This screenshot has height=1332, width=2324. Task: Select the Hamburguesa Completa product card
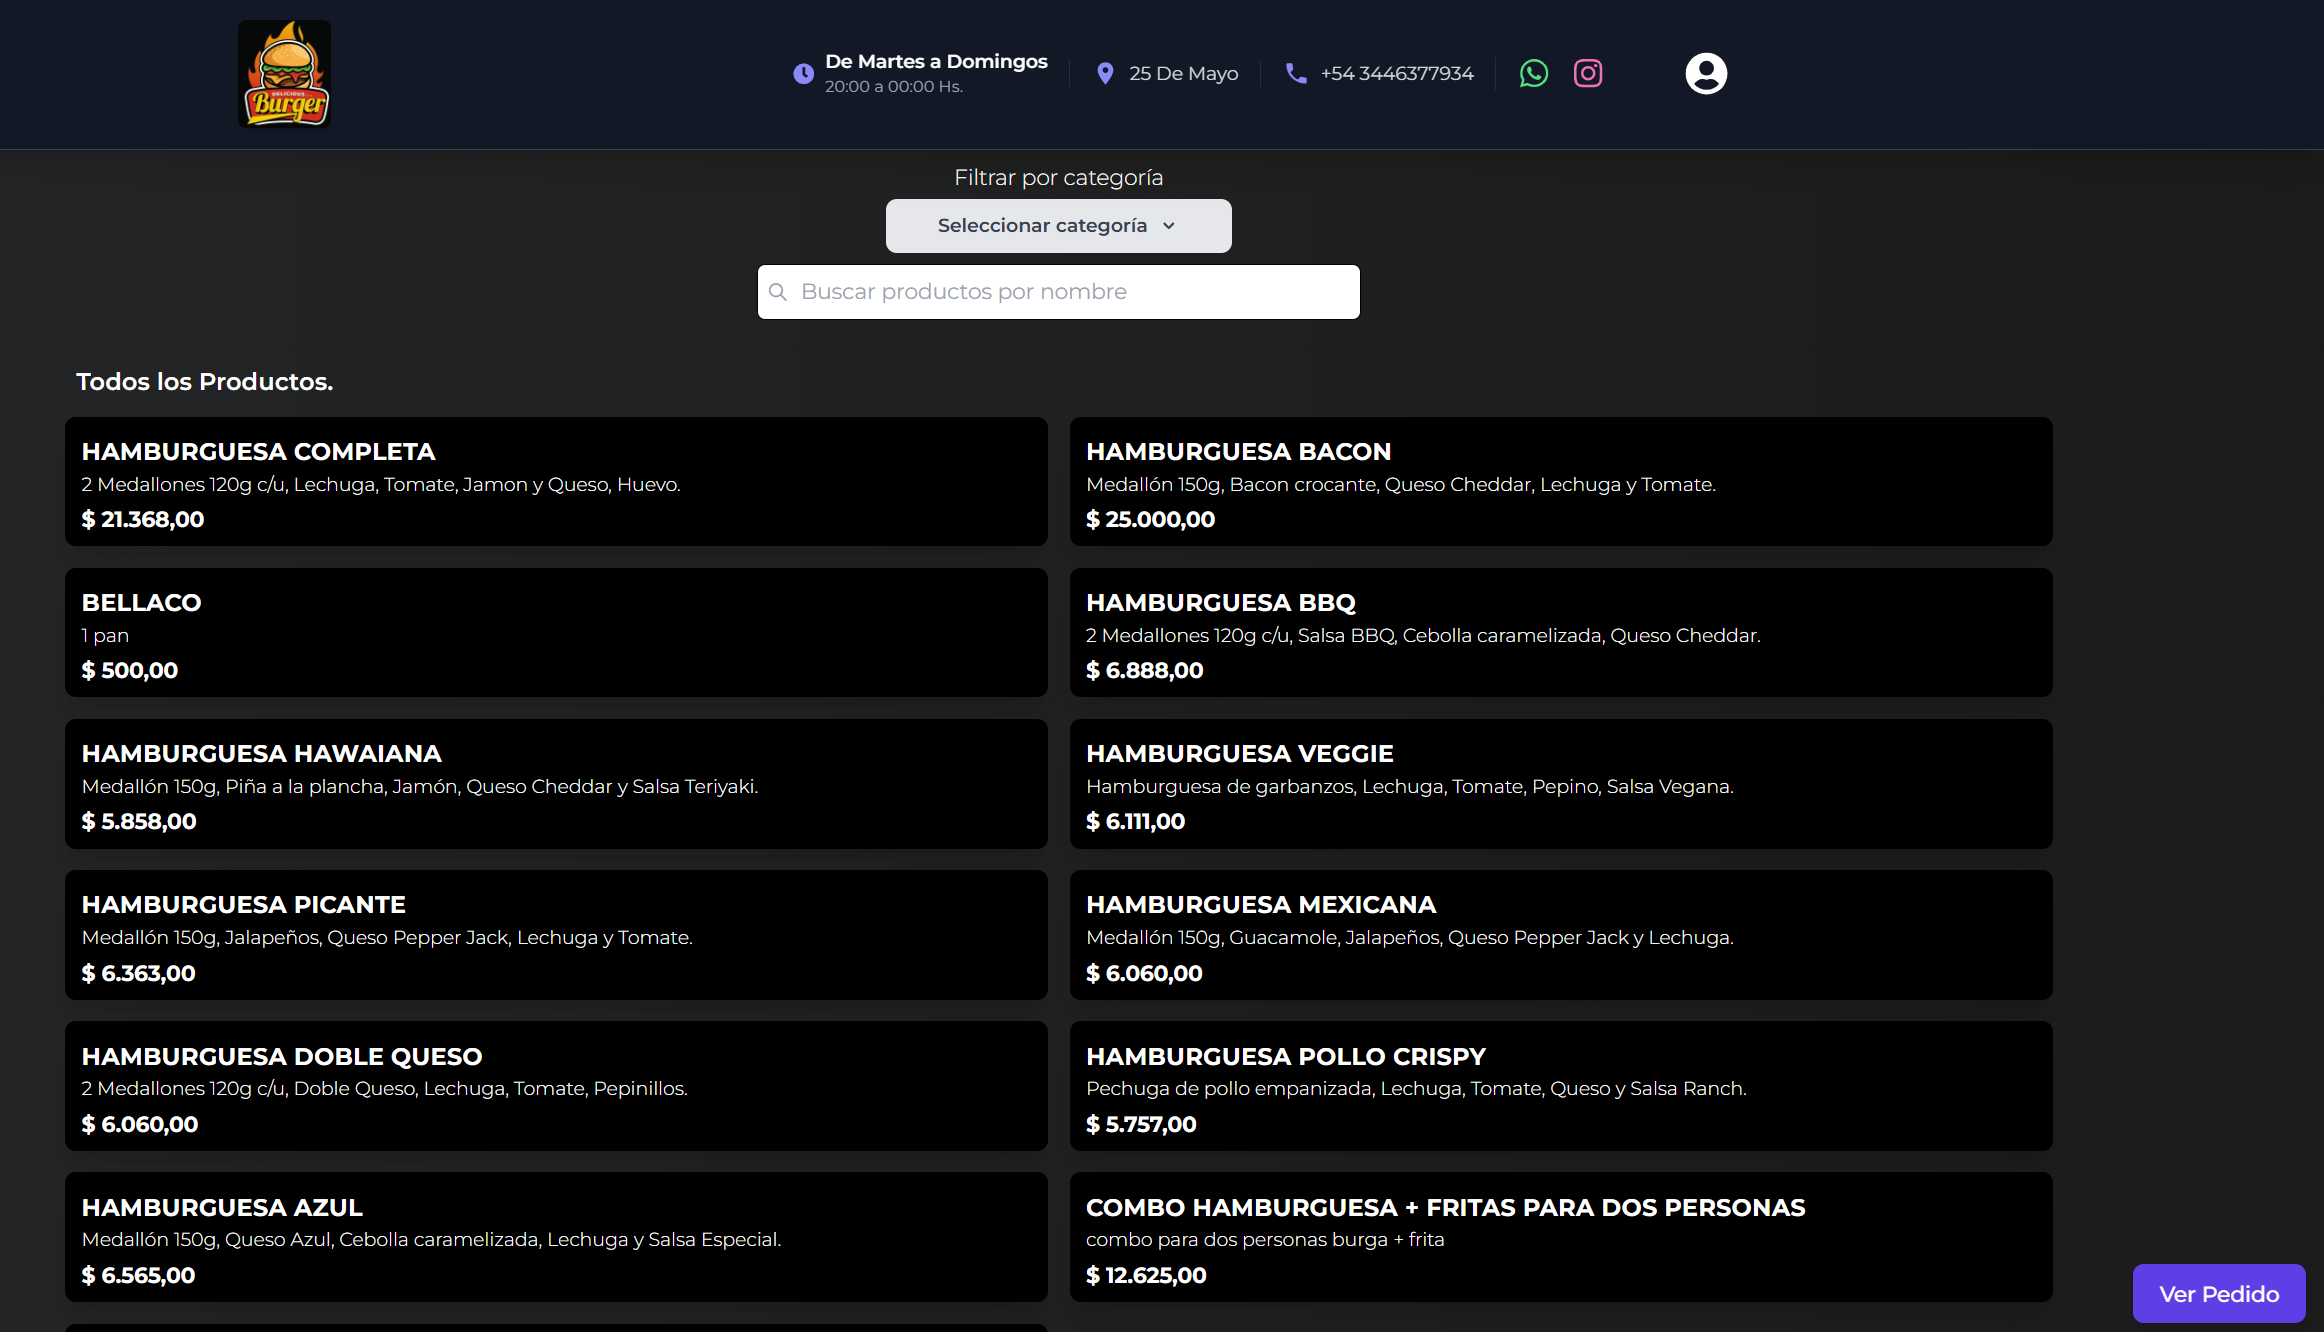tap(556, 482)
